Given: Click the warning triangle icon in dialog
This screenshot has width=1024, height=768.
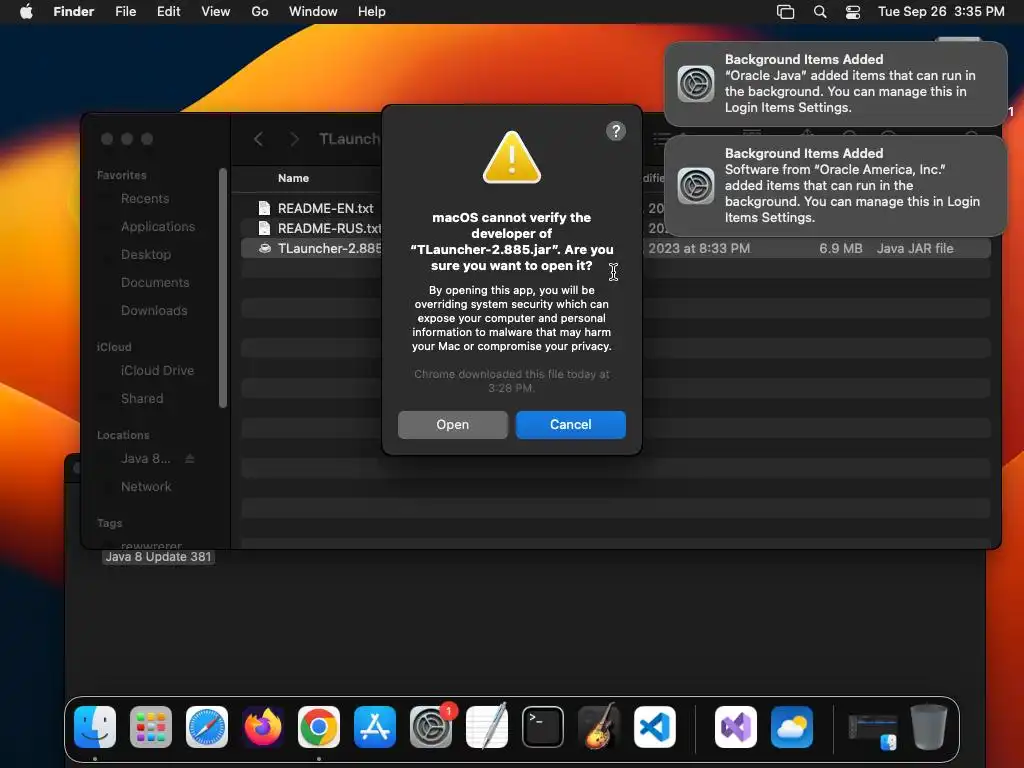Looking at the screenshot, I should (x=512, y=157).
